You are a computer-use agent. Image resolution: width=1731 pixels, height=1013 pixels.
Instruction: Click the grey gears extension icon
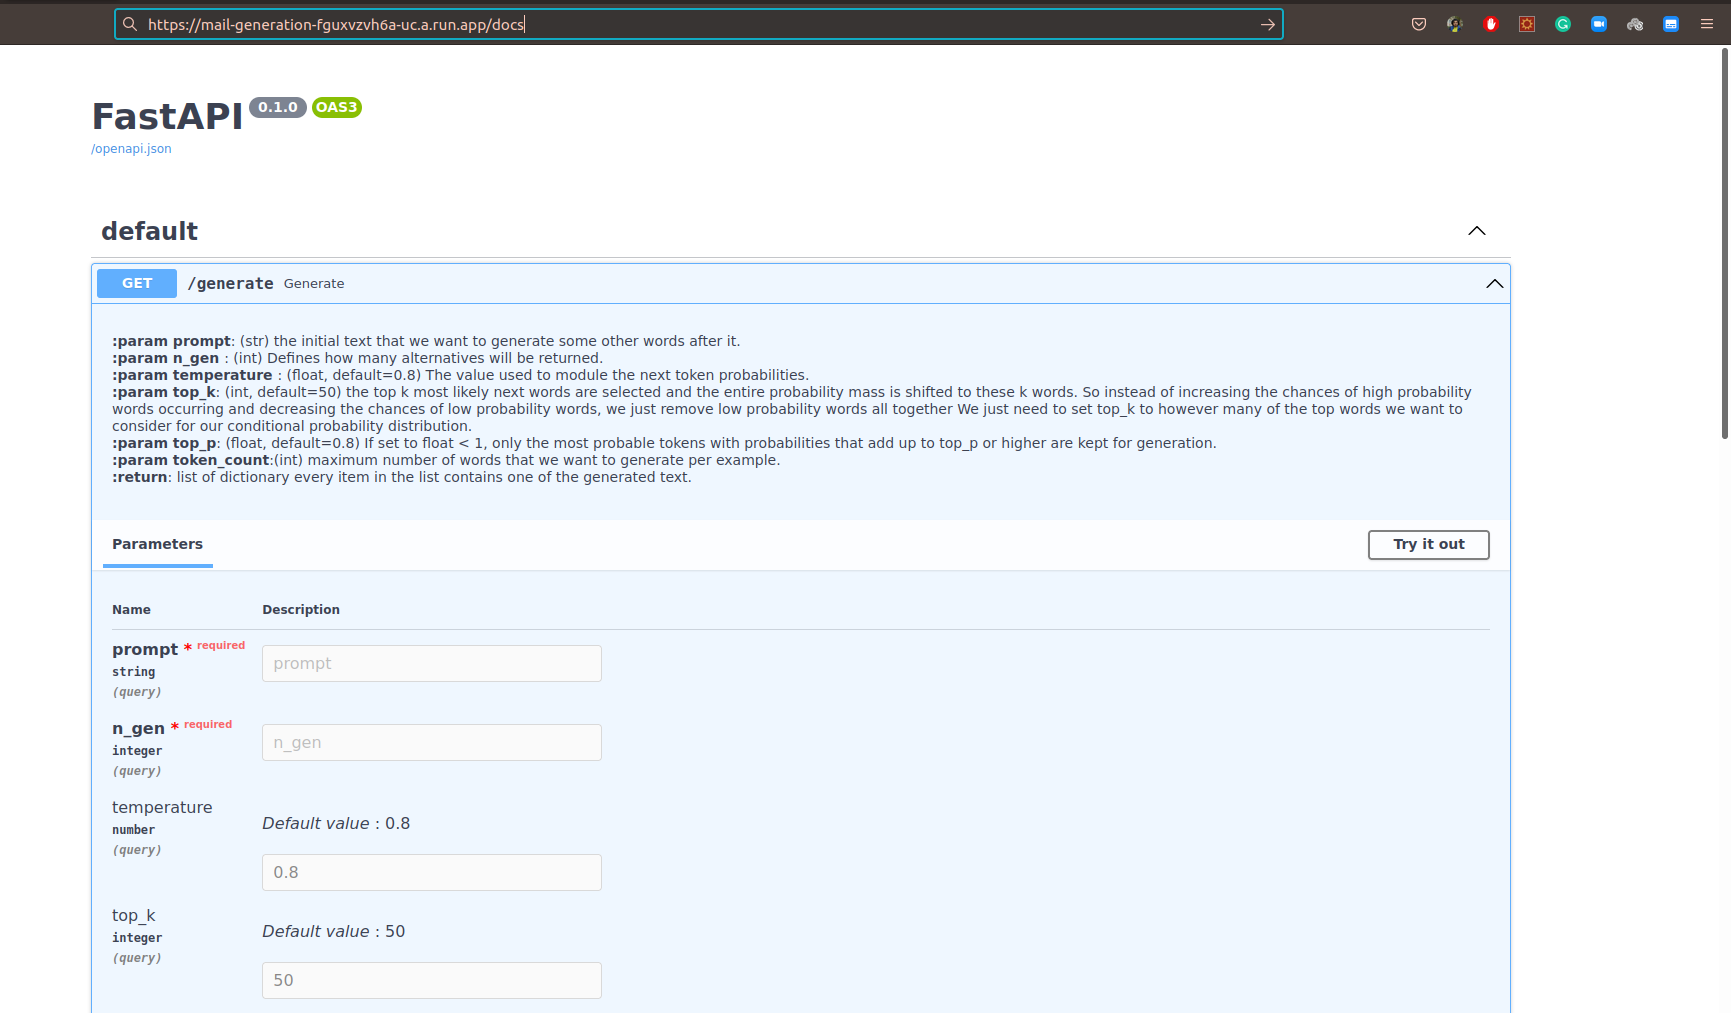1635,24
